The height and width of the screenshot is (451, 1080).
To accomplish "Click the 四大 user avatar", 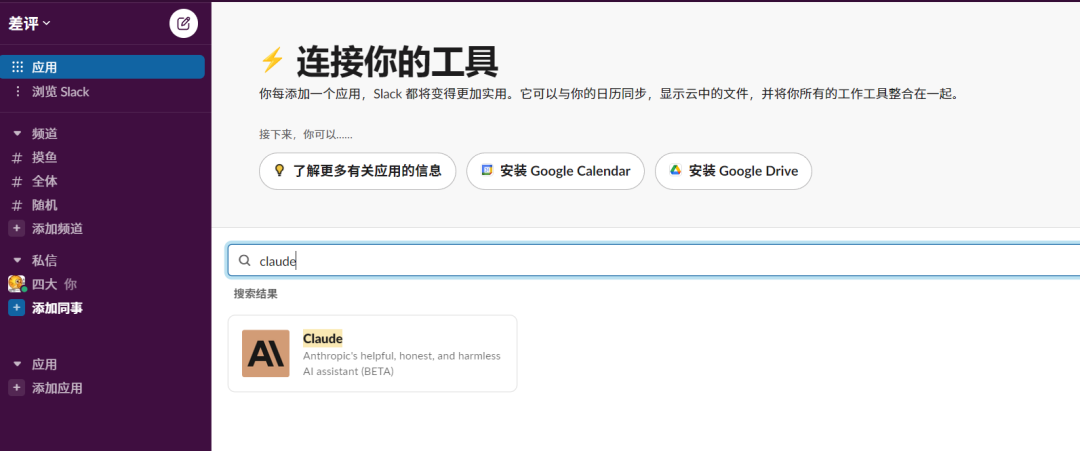I will (17, 284).
